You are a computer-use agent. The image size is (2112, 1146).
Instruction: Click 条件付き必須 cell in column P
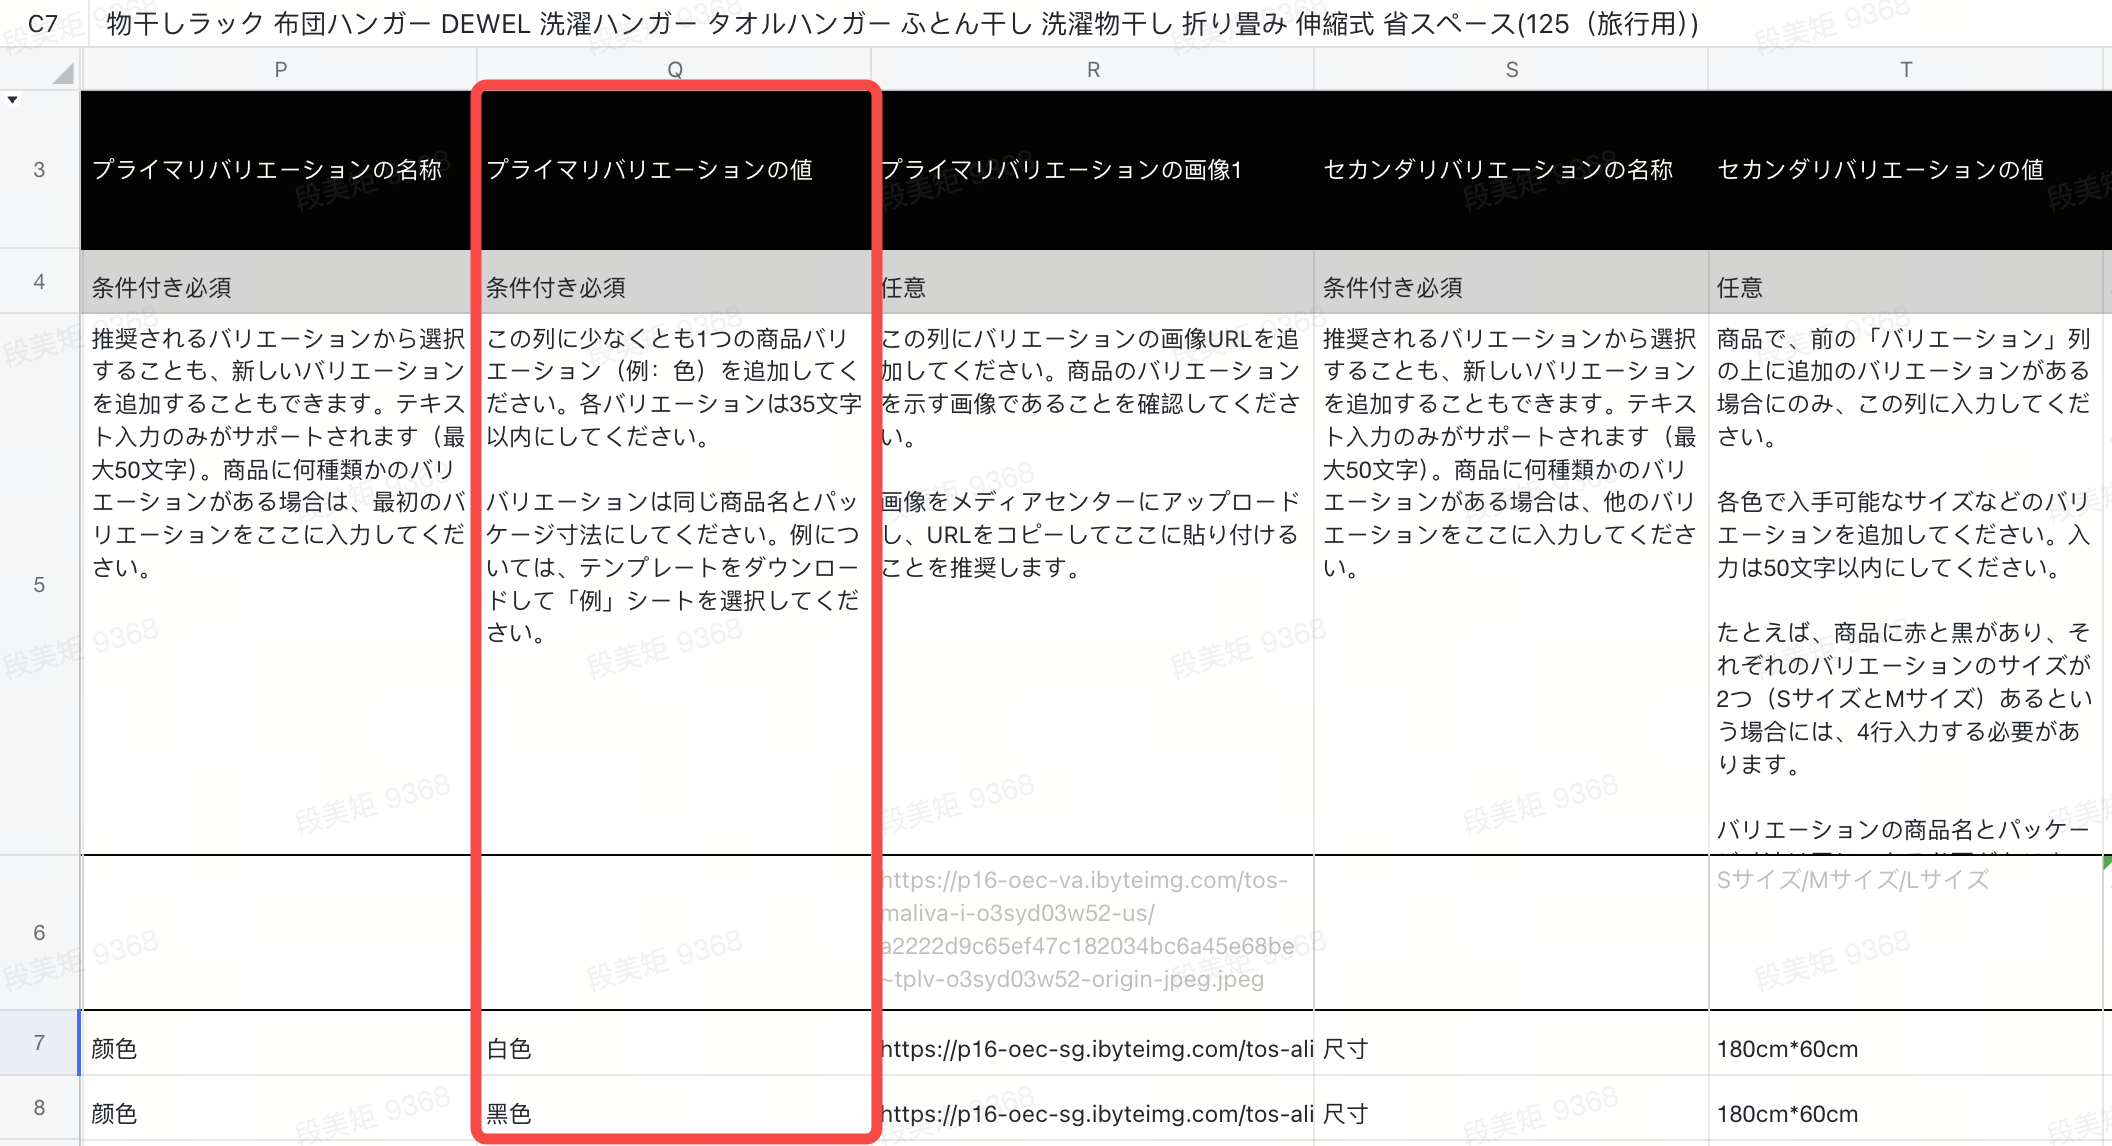coord(280,282)
